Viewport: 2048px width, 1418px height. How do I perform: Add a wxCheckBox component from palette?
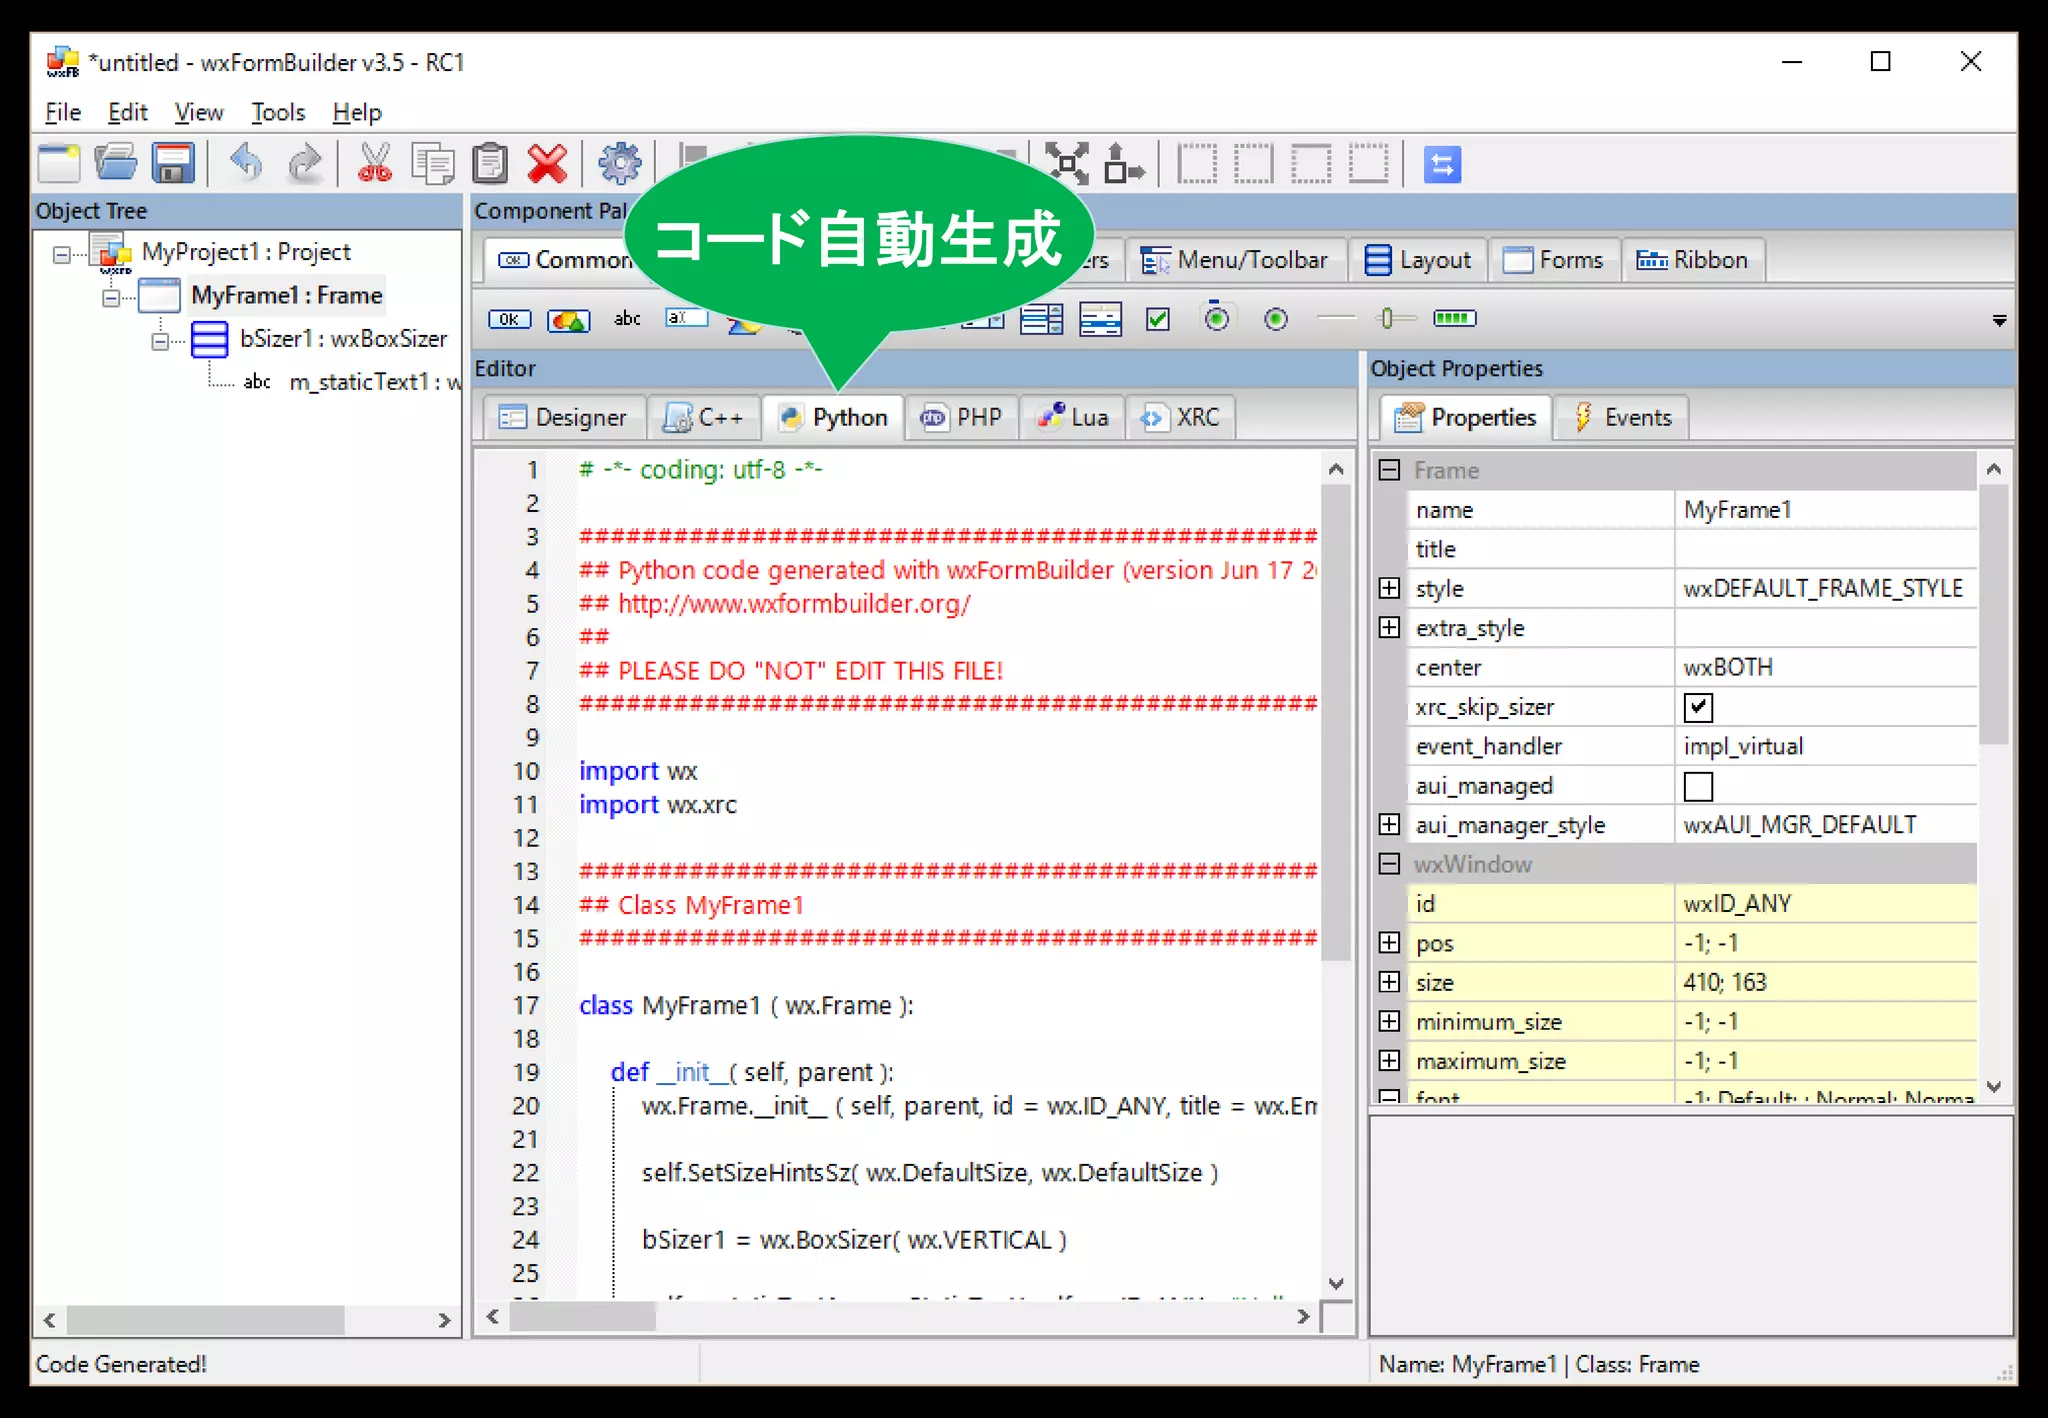coord(1158,319)
